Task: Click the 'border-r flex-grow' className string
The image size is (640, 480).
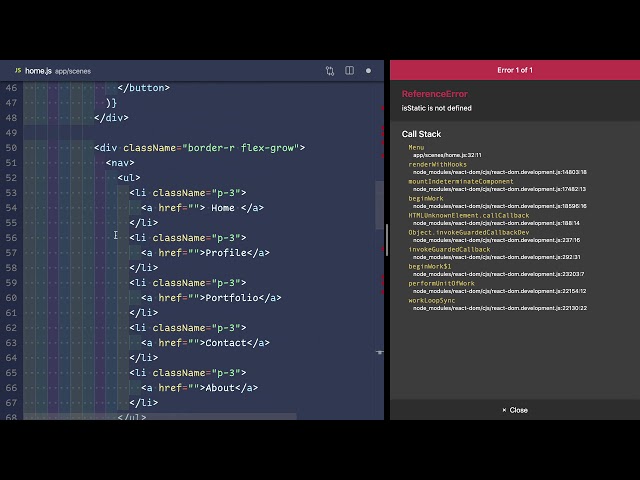Action: coord(241,148)
